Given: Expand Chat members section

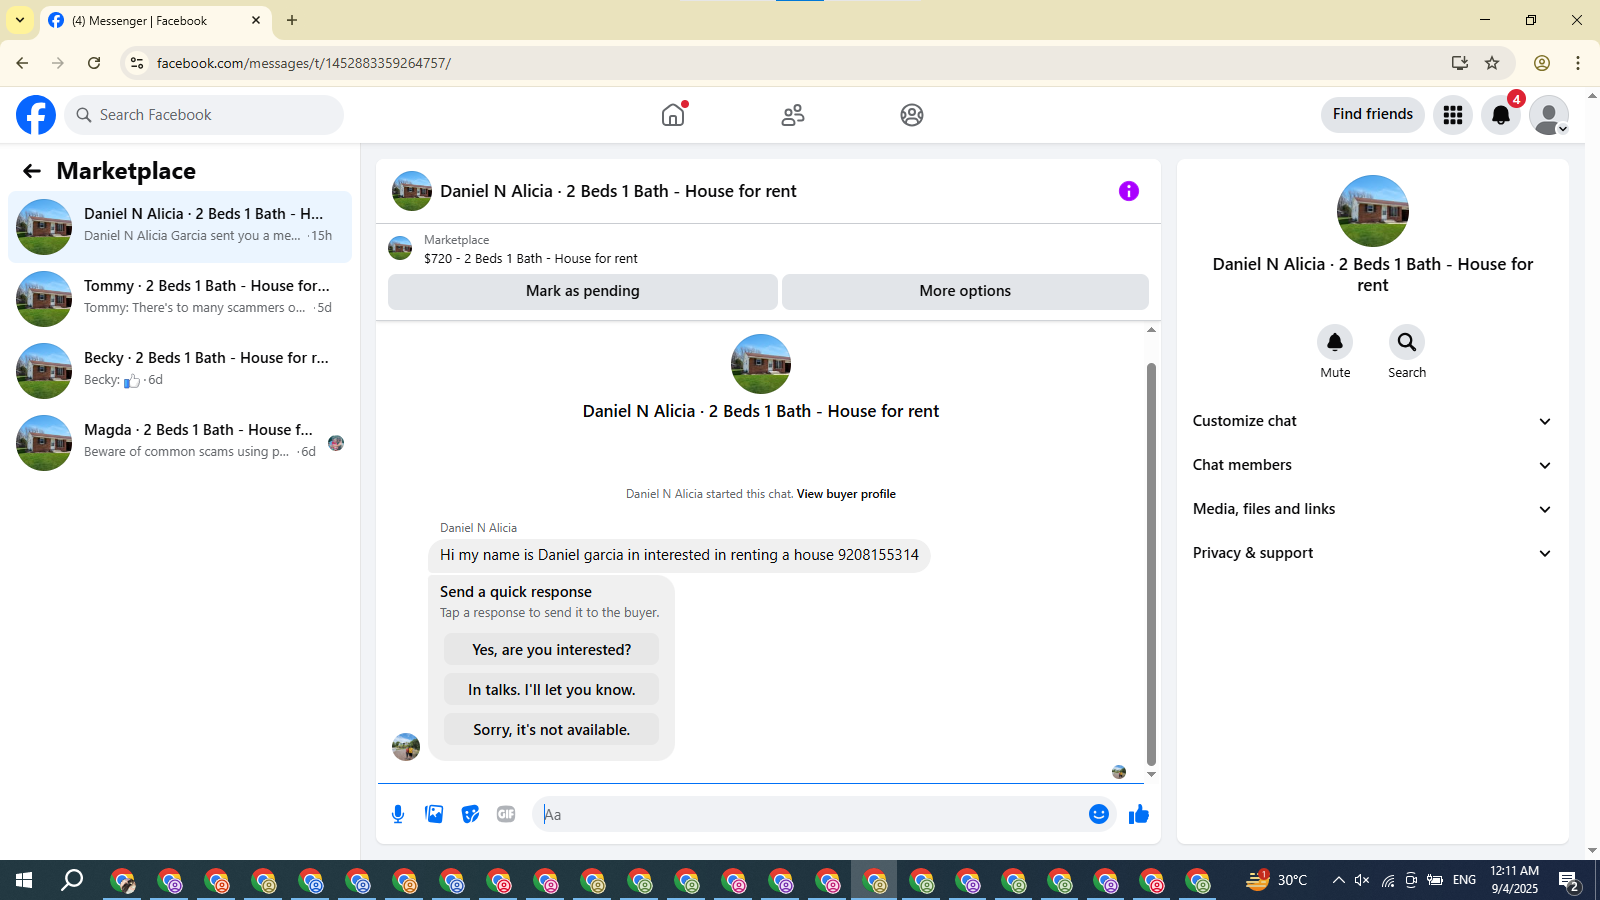Looking at the screenshot, I should (x=1372, y=465).
